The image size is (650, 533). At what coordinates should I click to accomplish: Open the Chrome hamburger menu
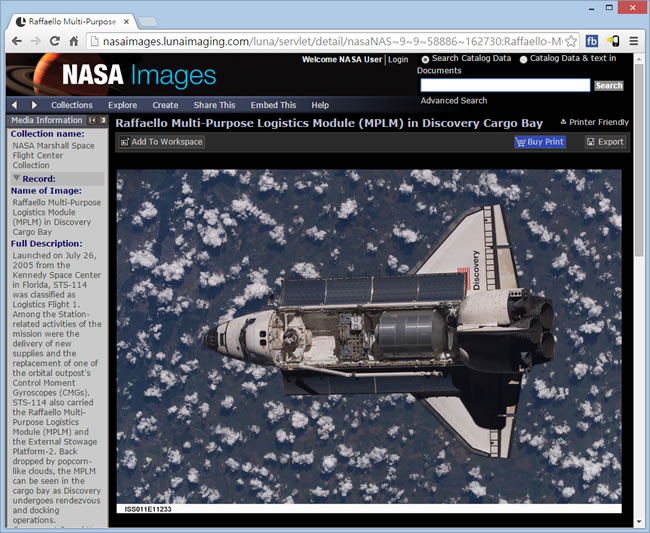click(x=633, y=41)
